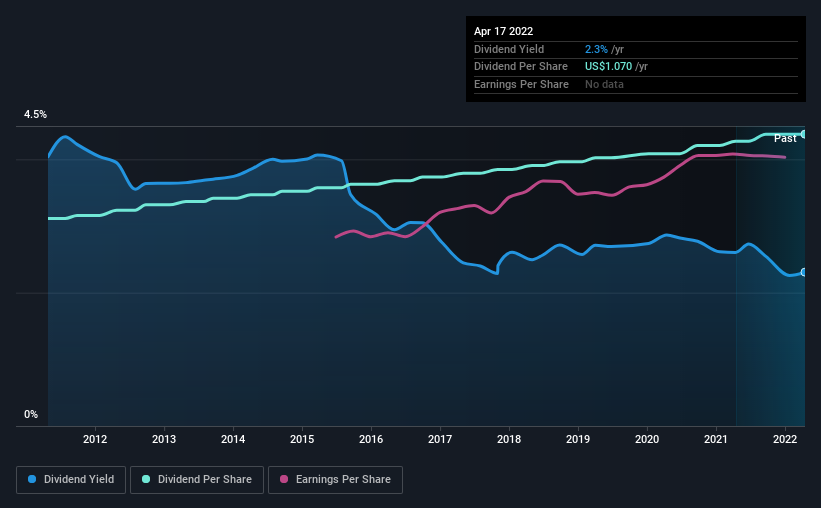Screen dimensions: 821x508
Task: Toggle the Dividend Per Share legend button
Action: pos(197,480)
